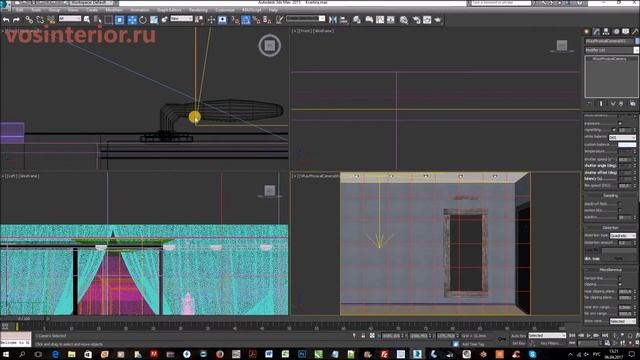The height and width of the screenshot is (360, 640).
Task: Open the Rendering menu
Action: coord(198,10)
